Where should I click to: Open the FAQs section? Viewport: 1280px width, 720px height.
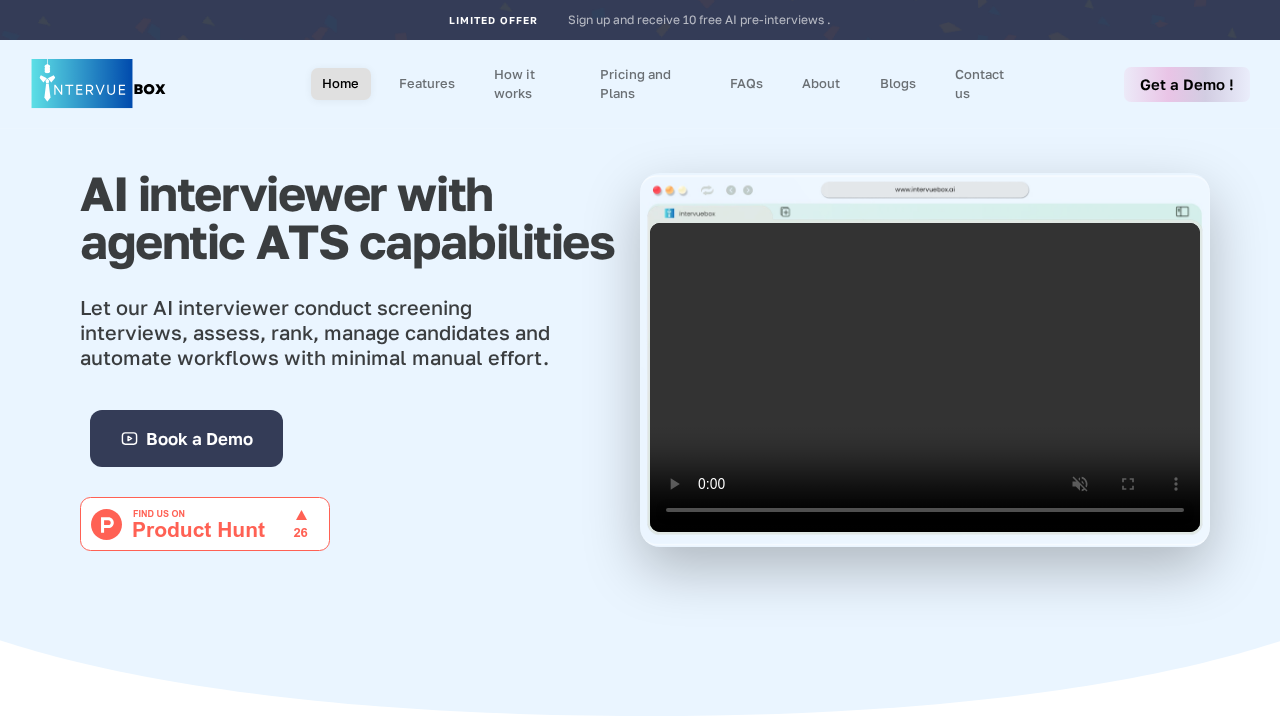pyautogui.click(x=746, y=84)
